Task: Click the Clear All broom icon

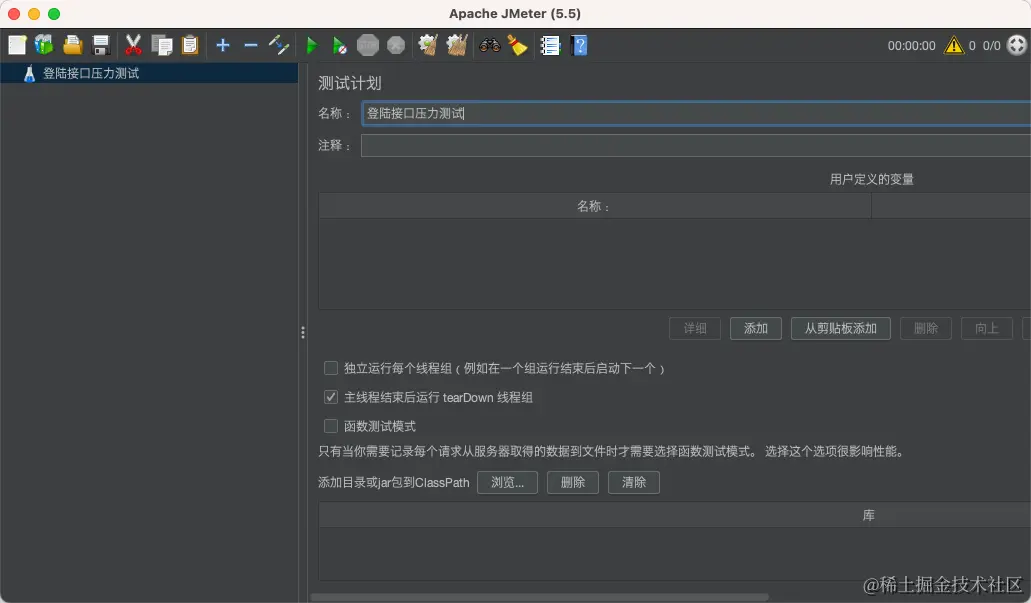Action: pos(456,45)
